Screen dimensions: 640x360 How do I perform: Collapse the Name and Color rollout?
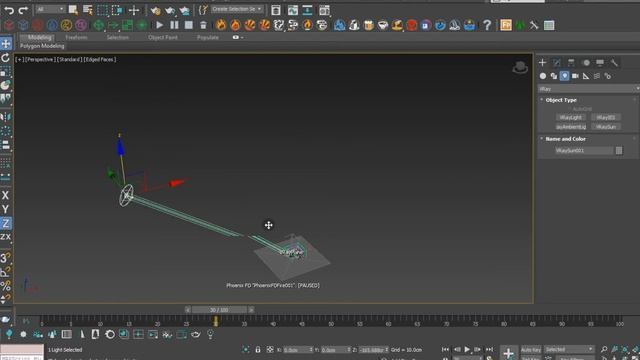coord(565,139)
